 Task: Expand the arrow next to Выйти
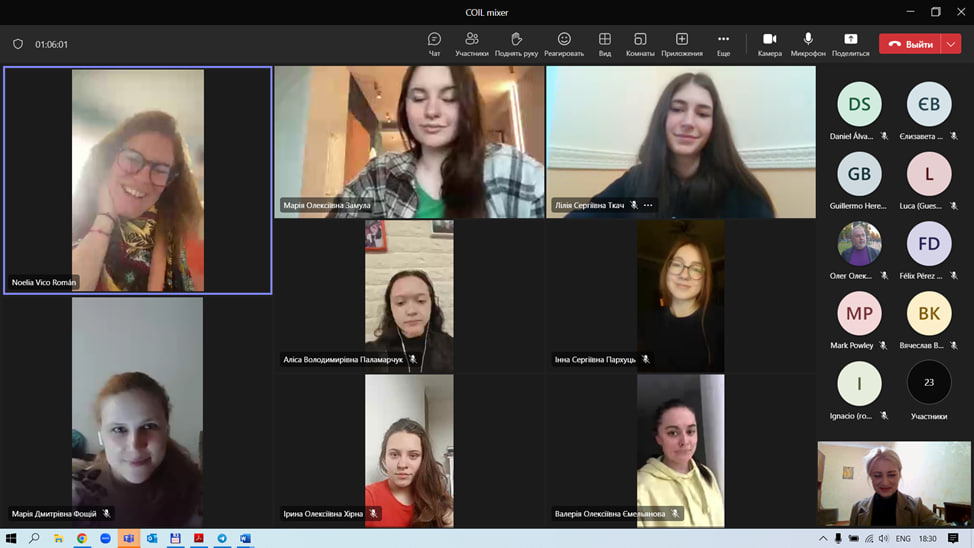951,44
